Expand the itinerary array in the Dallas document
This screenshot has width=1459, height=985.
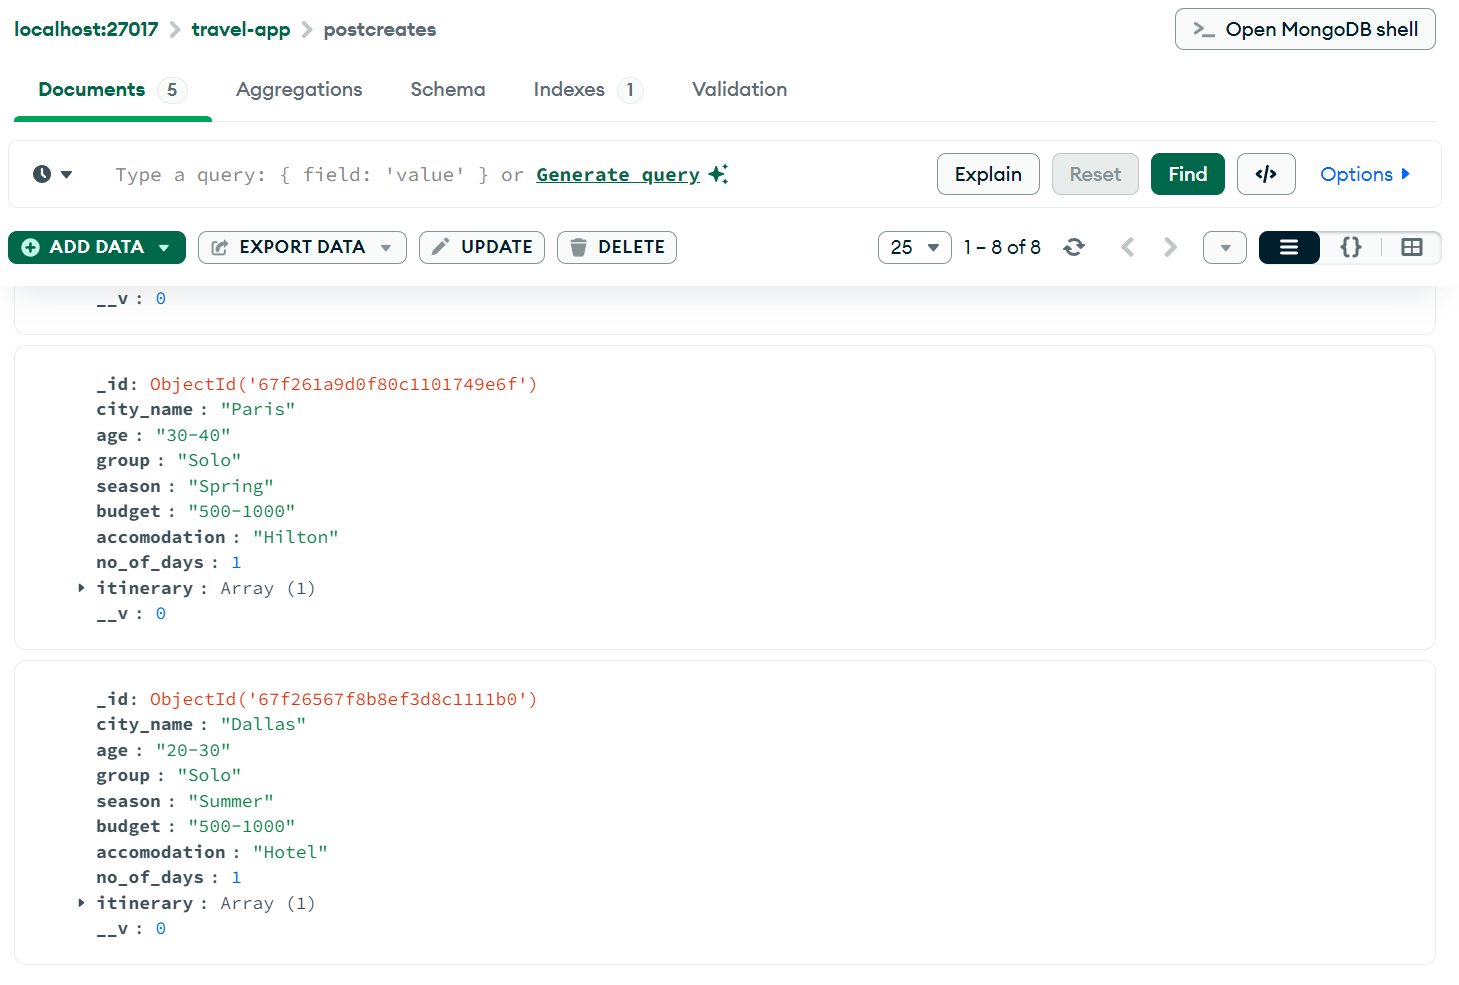81,903
